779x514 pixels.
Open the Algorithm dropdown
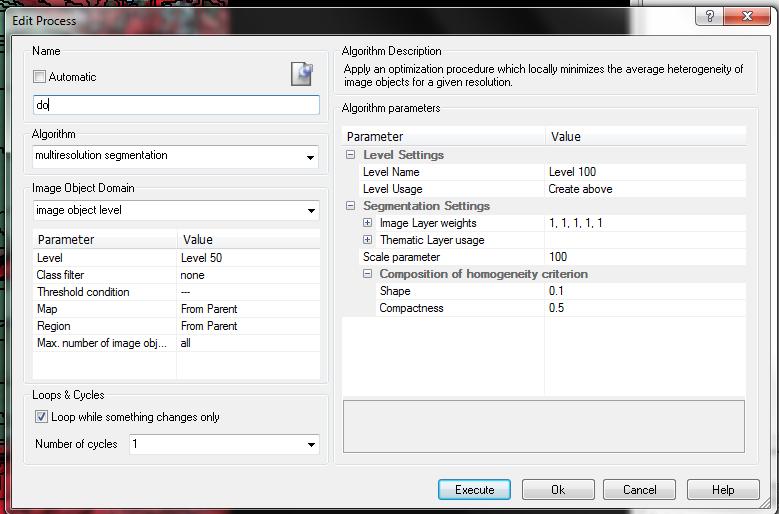tap(311, 157)
